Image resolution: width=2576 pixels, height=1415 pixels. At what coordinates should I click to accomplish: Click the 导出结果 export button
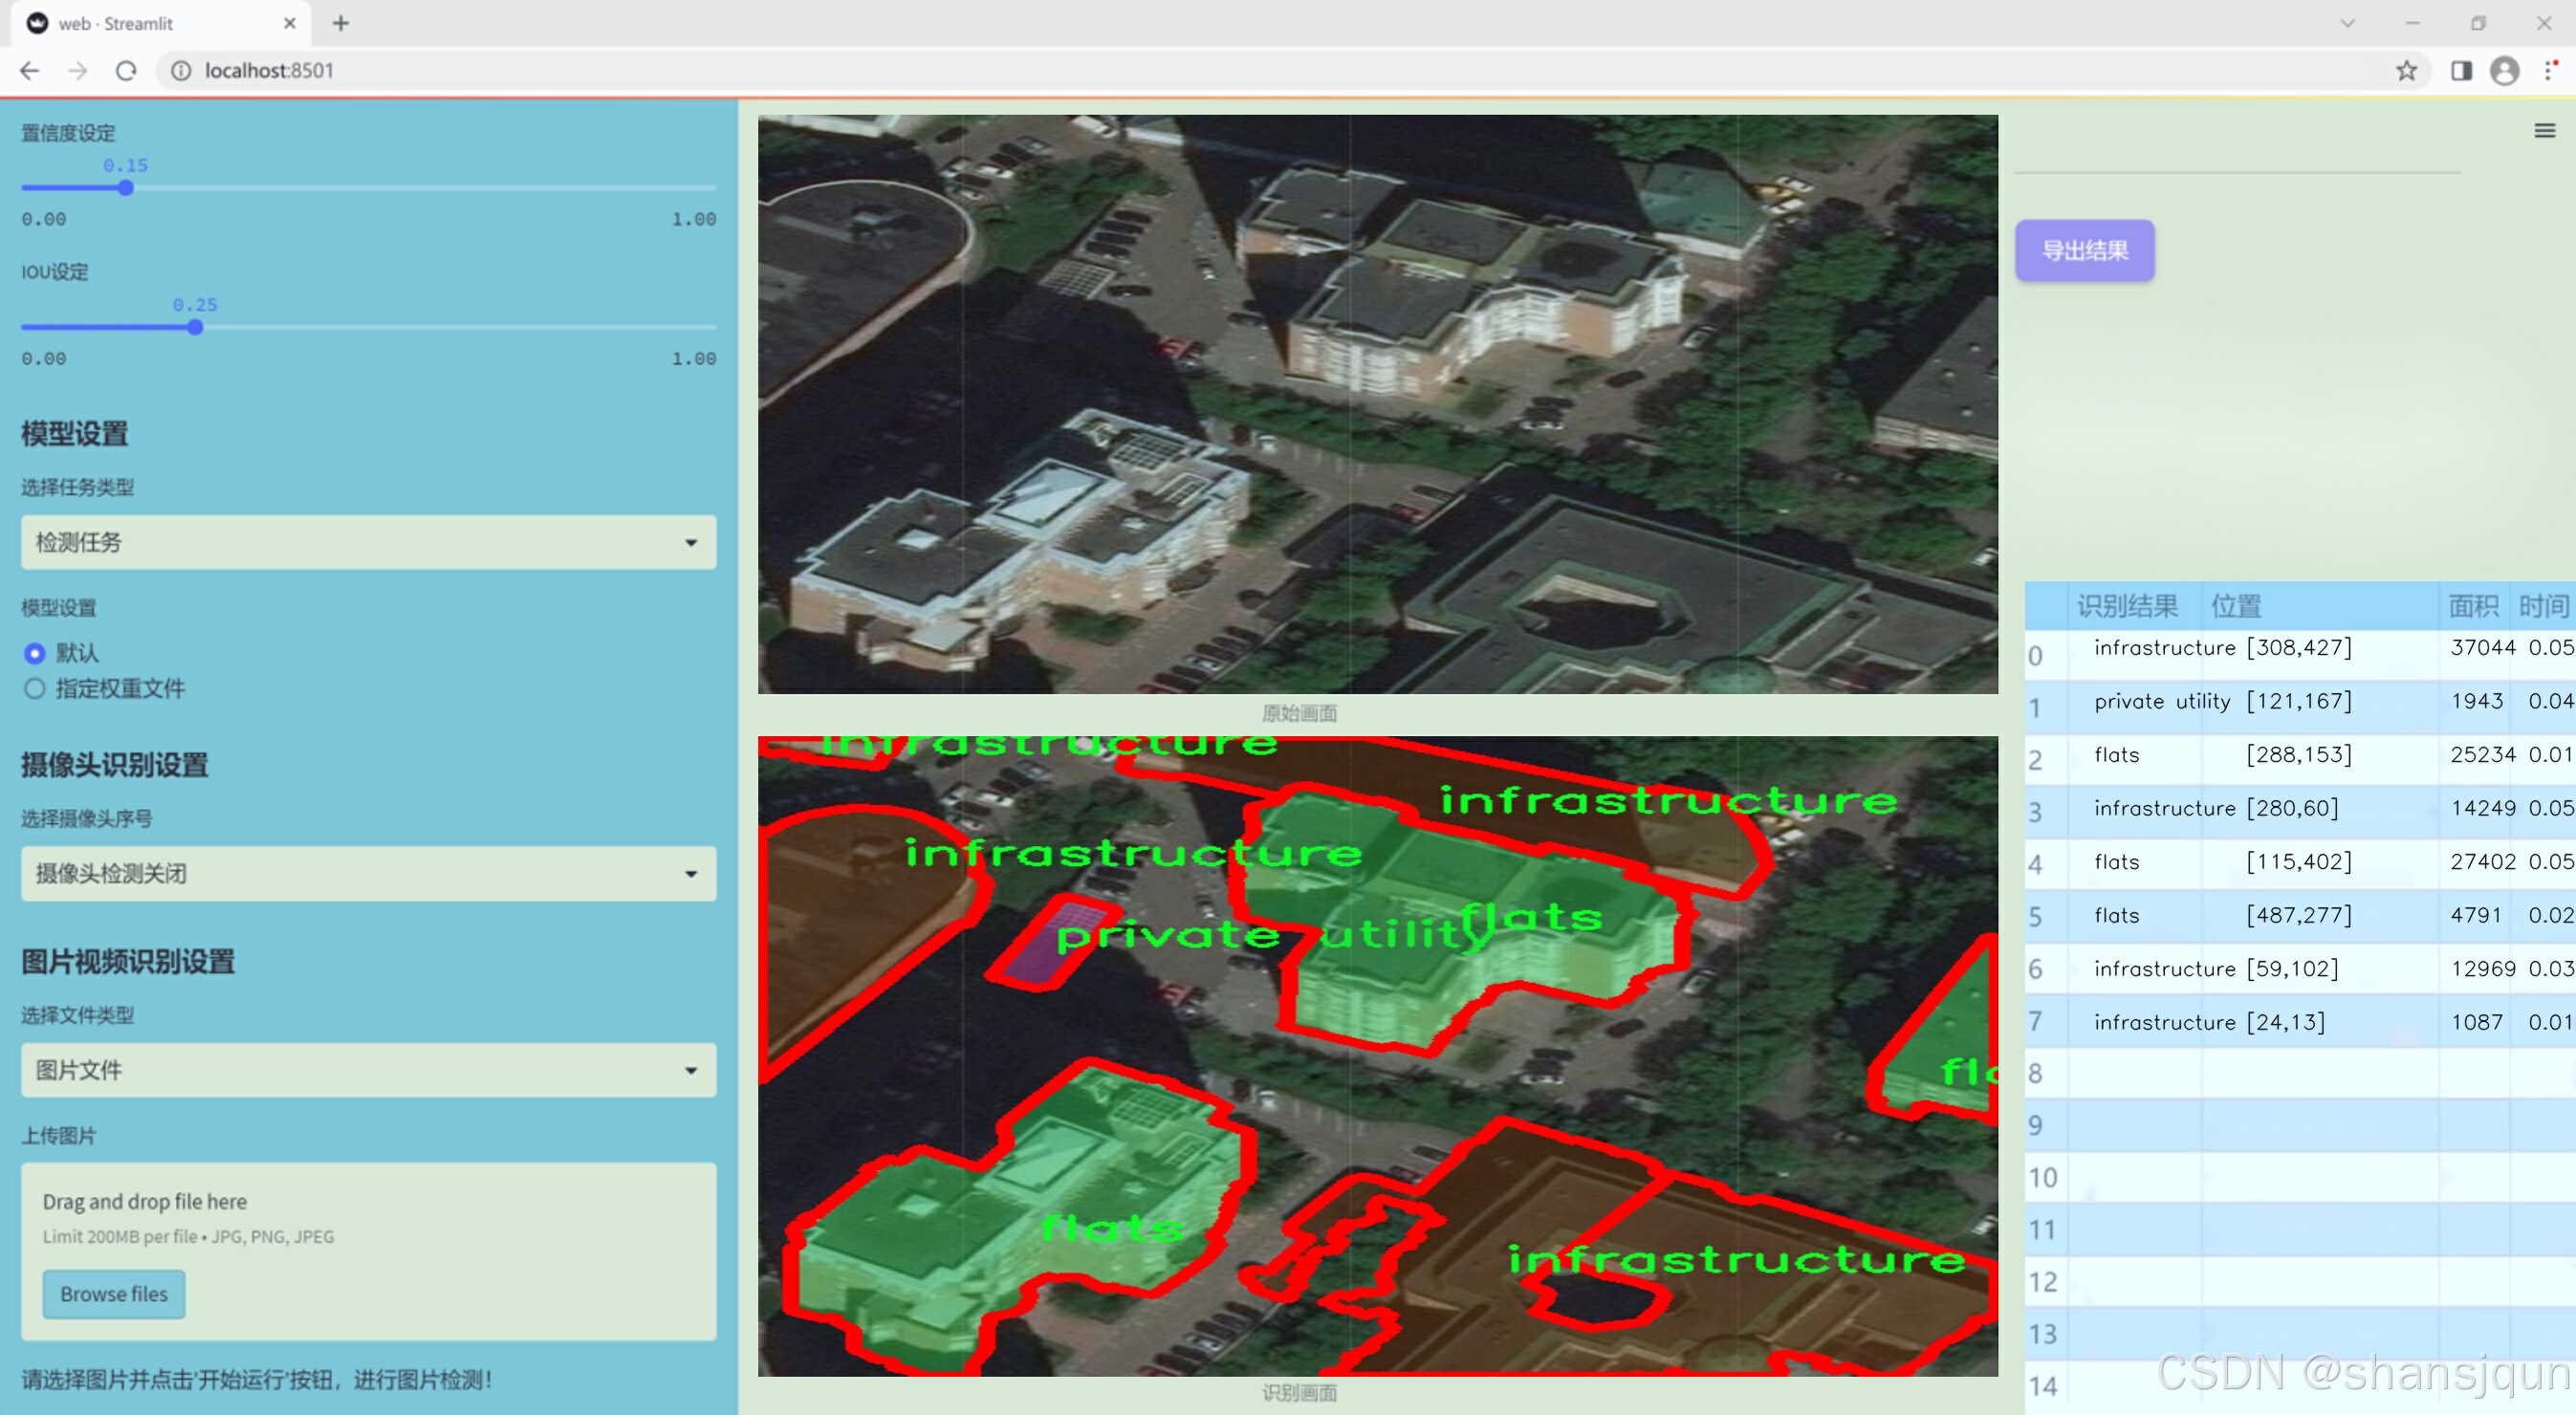(2084, 251)
